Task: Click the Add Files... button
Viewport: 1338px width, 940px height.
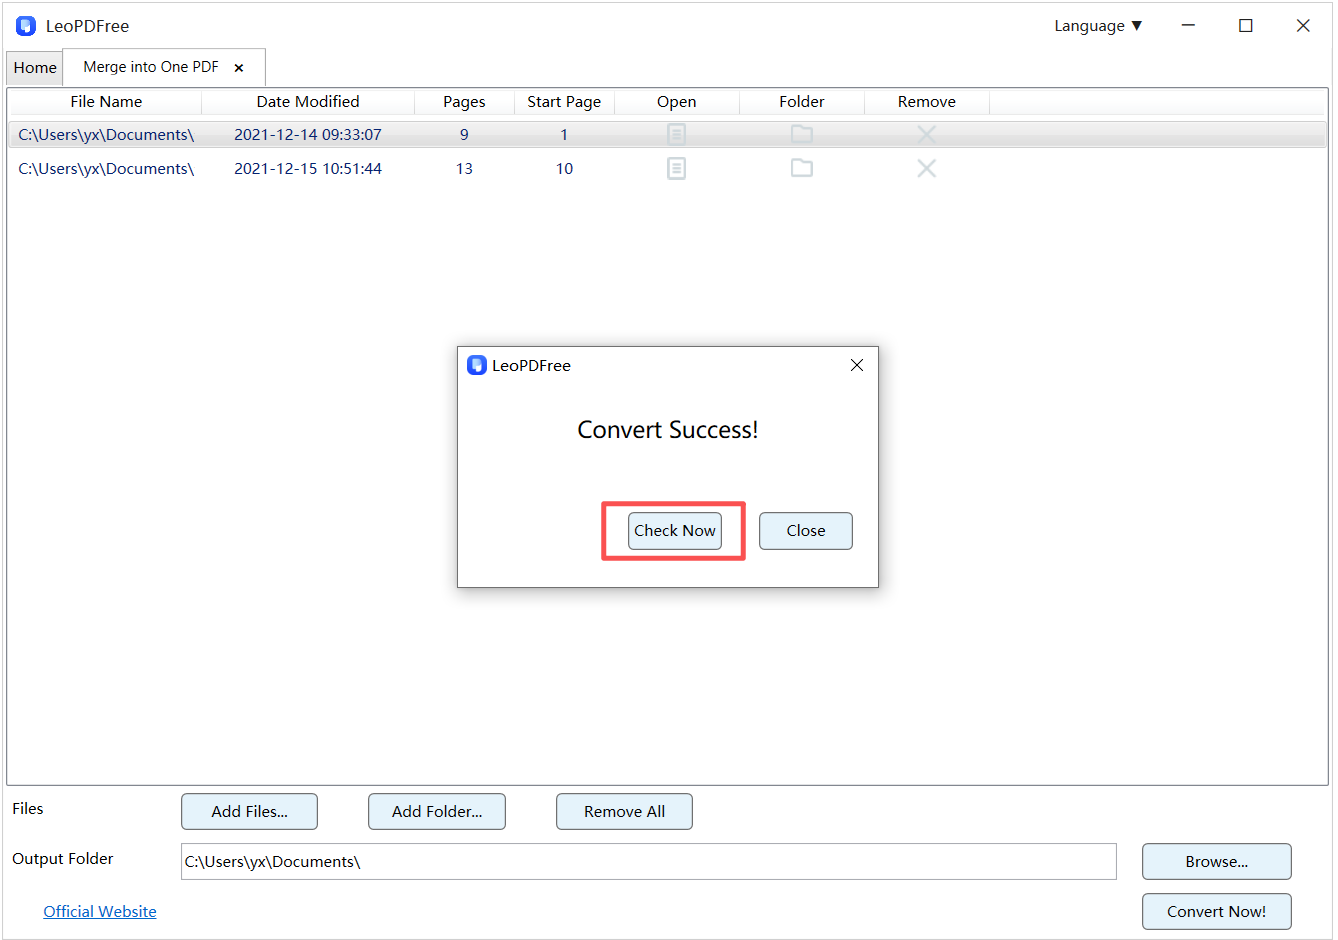Action: [249, 811]
